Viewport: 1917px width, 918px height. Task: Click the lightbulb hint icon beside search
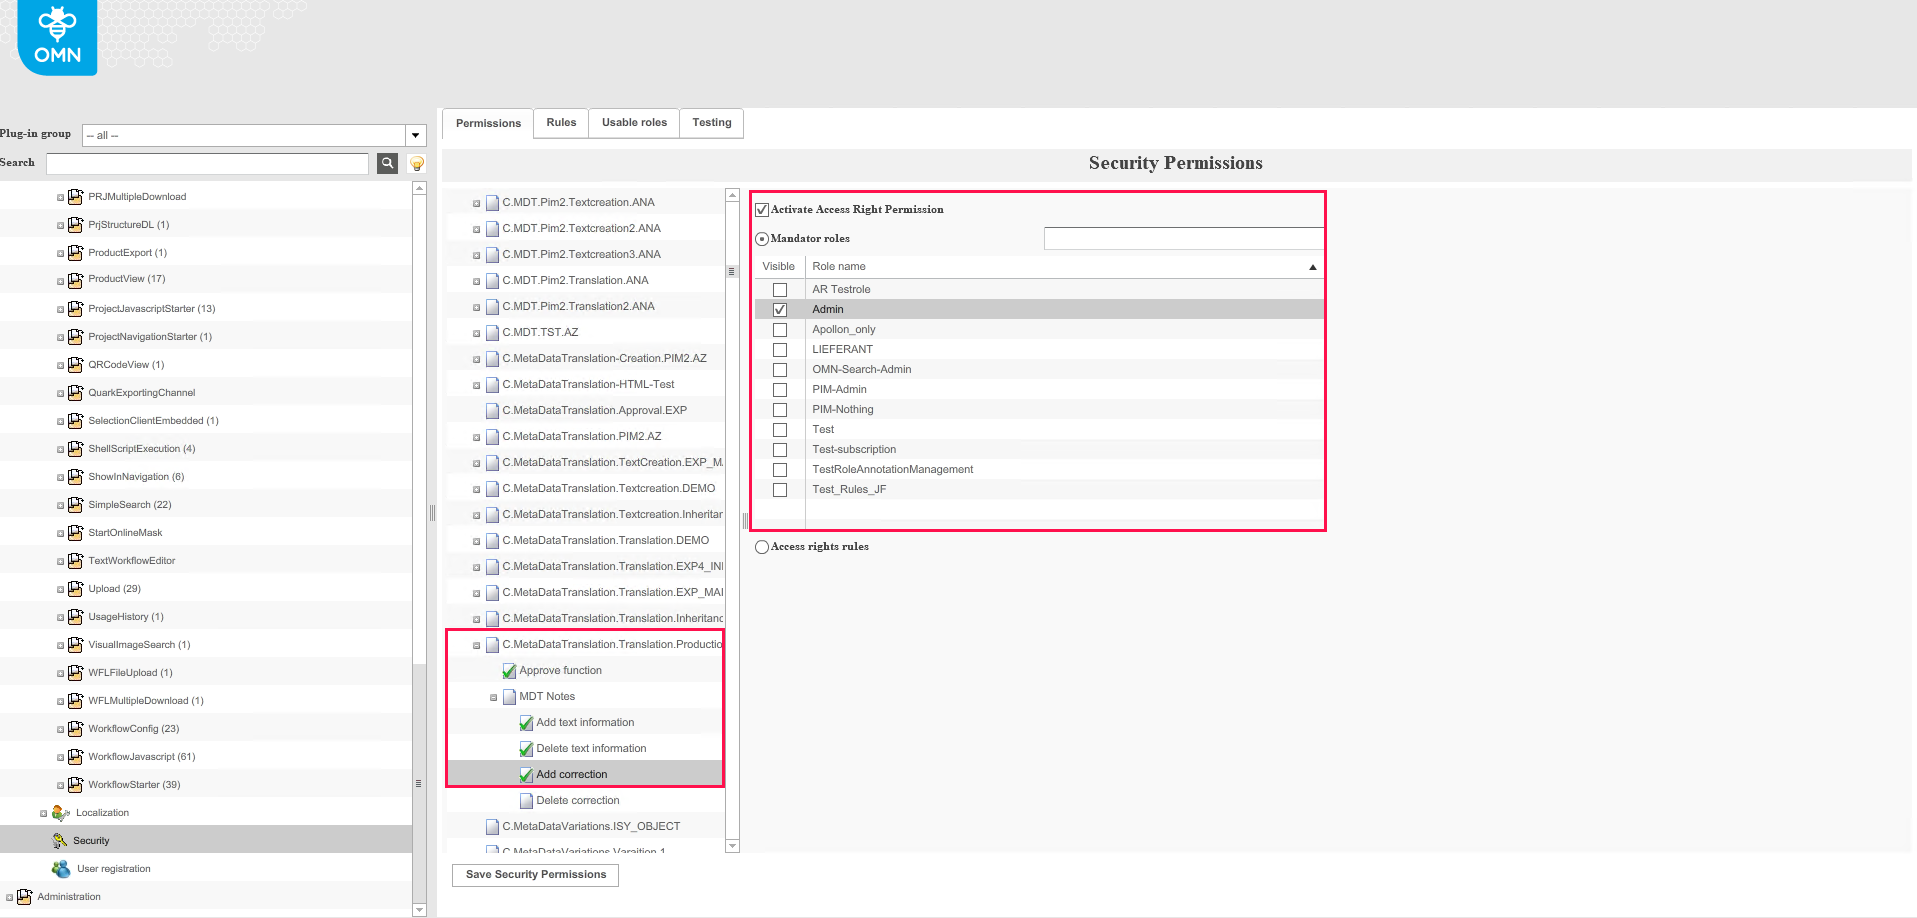pyautogui.click(x=416, y=163)
